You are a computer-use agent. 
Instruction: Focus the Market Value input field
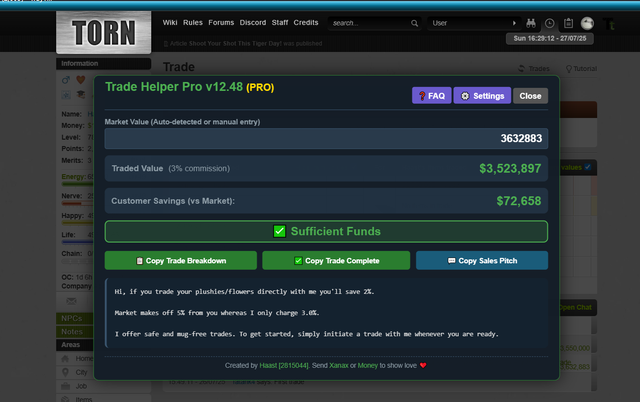326,139
